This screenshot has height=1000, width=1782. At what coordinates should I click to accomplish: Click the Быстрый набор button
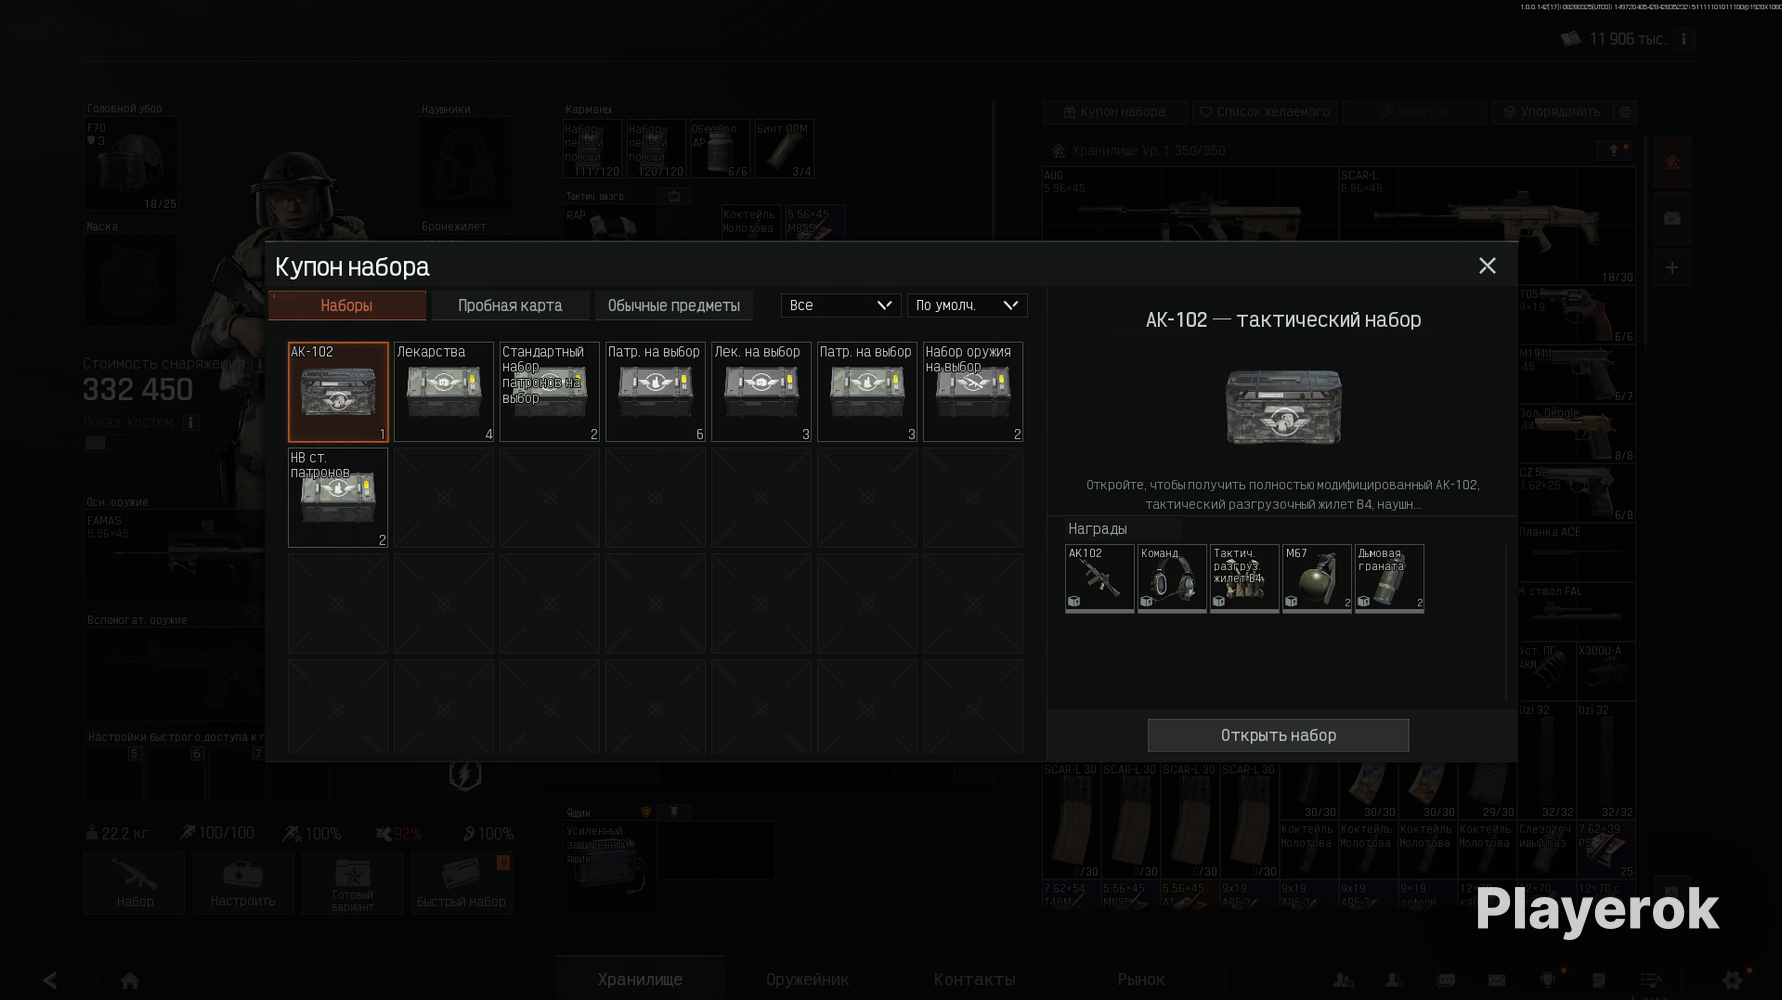coord(461,883)
